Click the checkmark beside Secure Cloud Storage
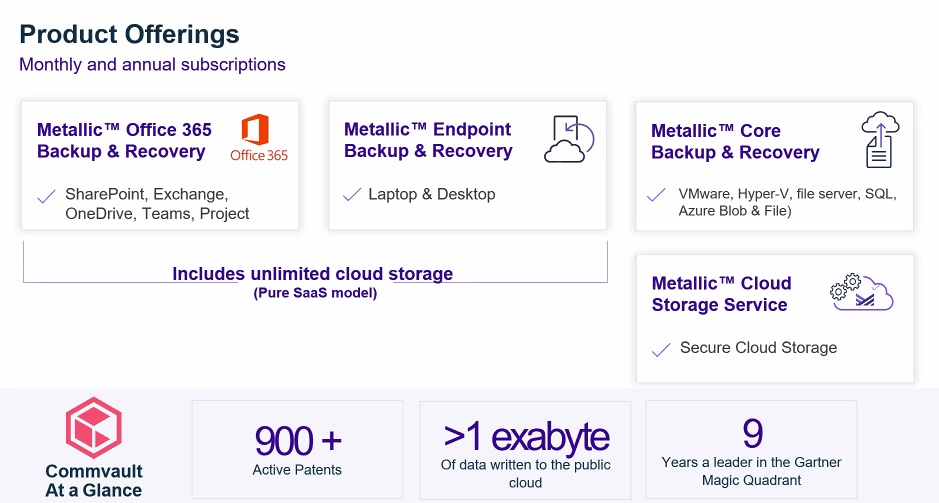Screen dimensions: 939x503 pyautogui.click(x=660, y=349)
